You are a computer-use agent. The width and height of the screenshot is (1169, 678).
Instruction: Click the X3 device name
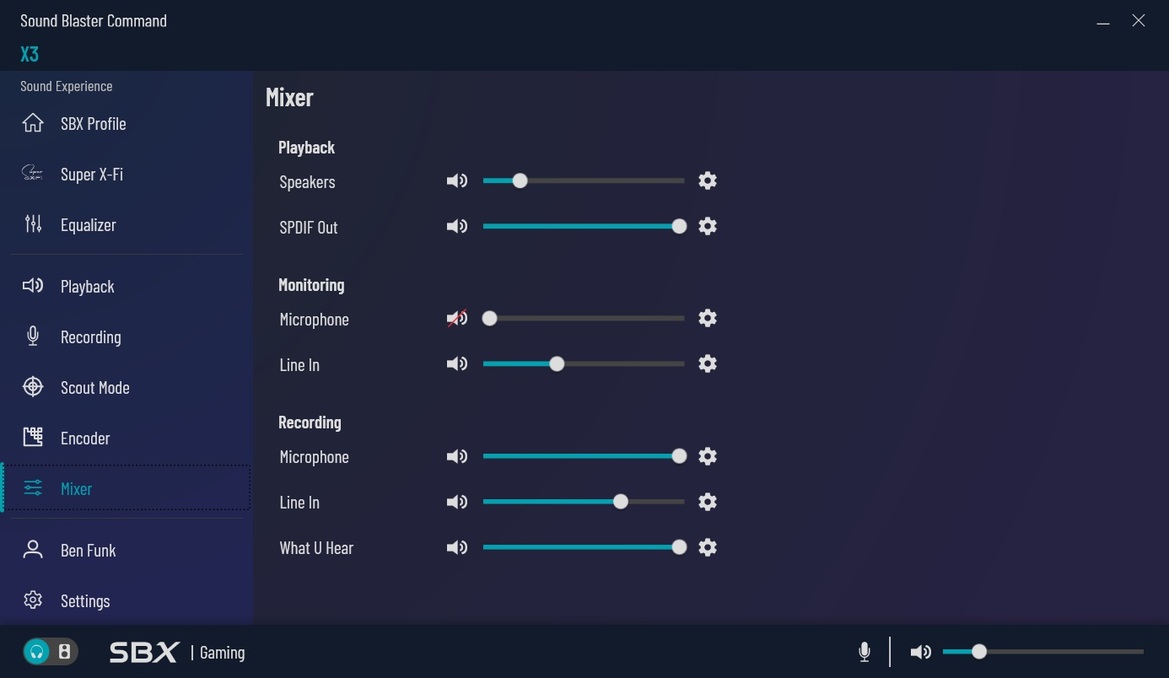click(29, 54)
